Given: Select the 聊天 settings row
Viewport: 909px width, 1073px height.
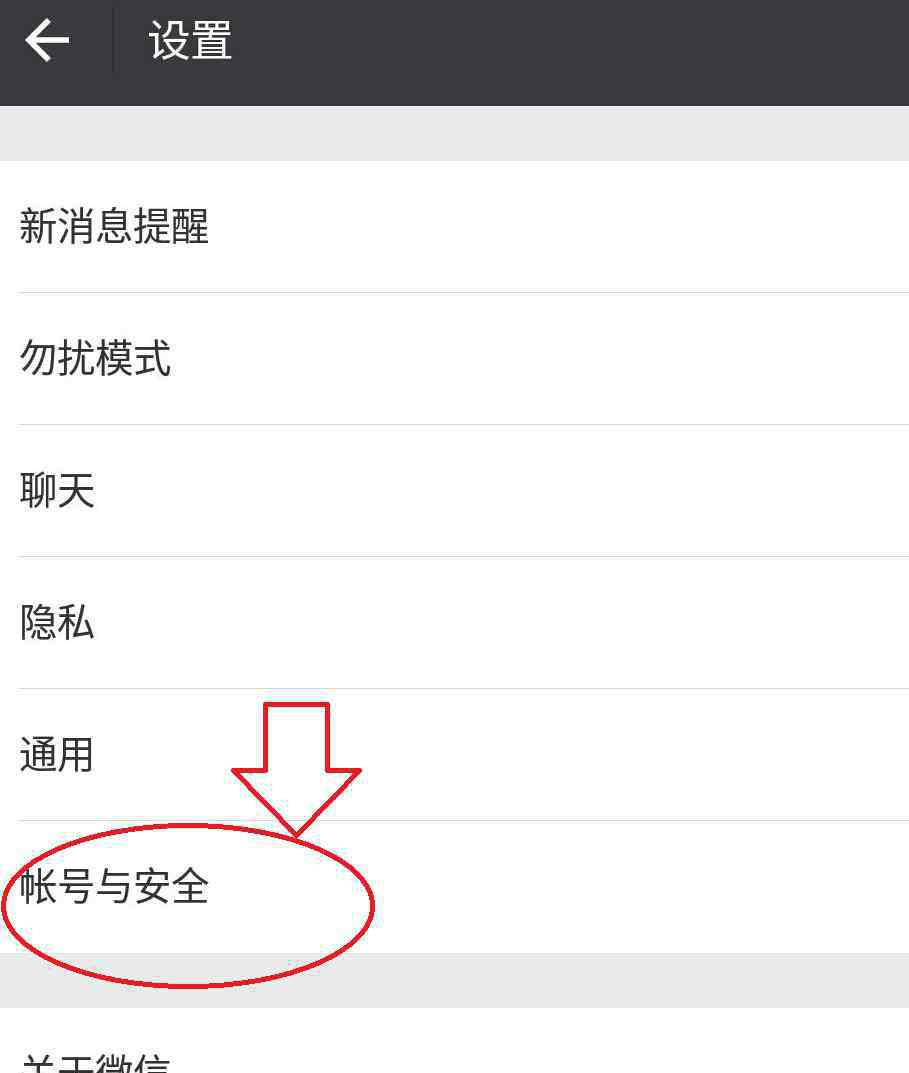Looking at the screenshot, I should (x=454, y=491).
